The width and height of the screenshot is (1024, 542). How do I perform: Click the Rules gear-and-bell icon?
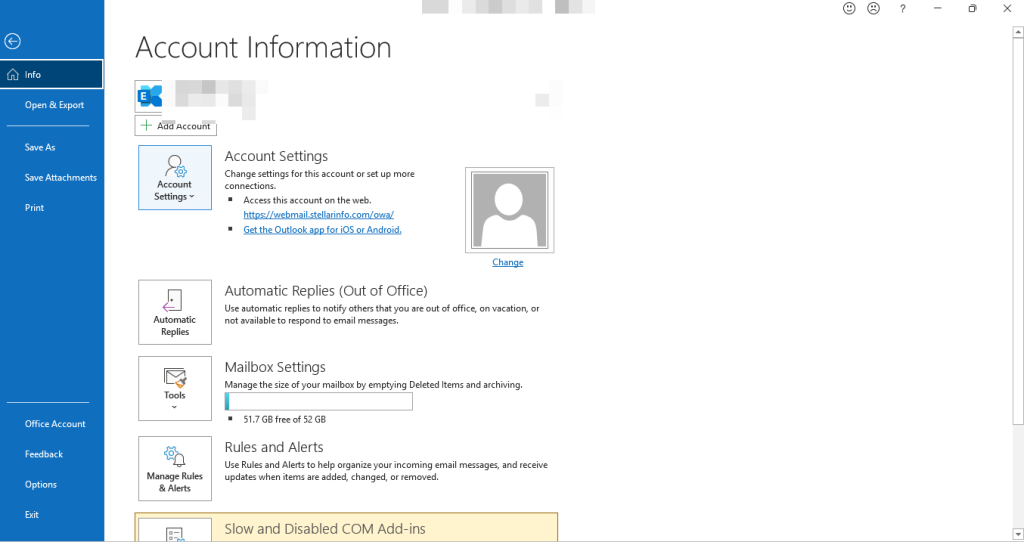[x=175, y=456]
